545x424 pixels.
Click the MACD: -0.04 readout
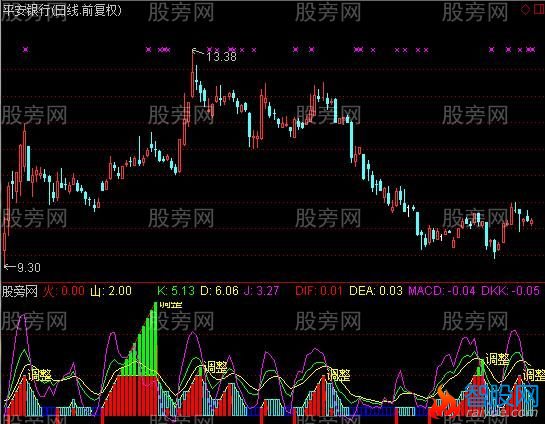coord(441,291)
